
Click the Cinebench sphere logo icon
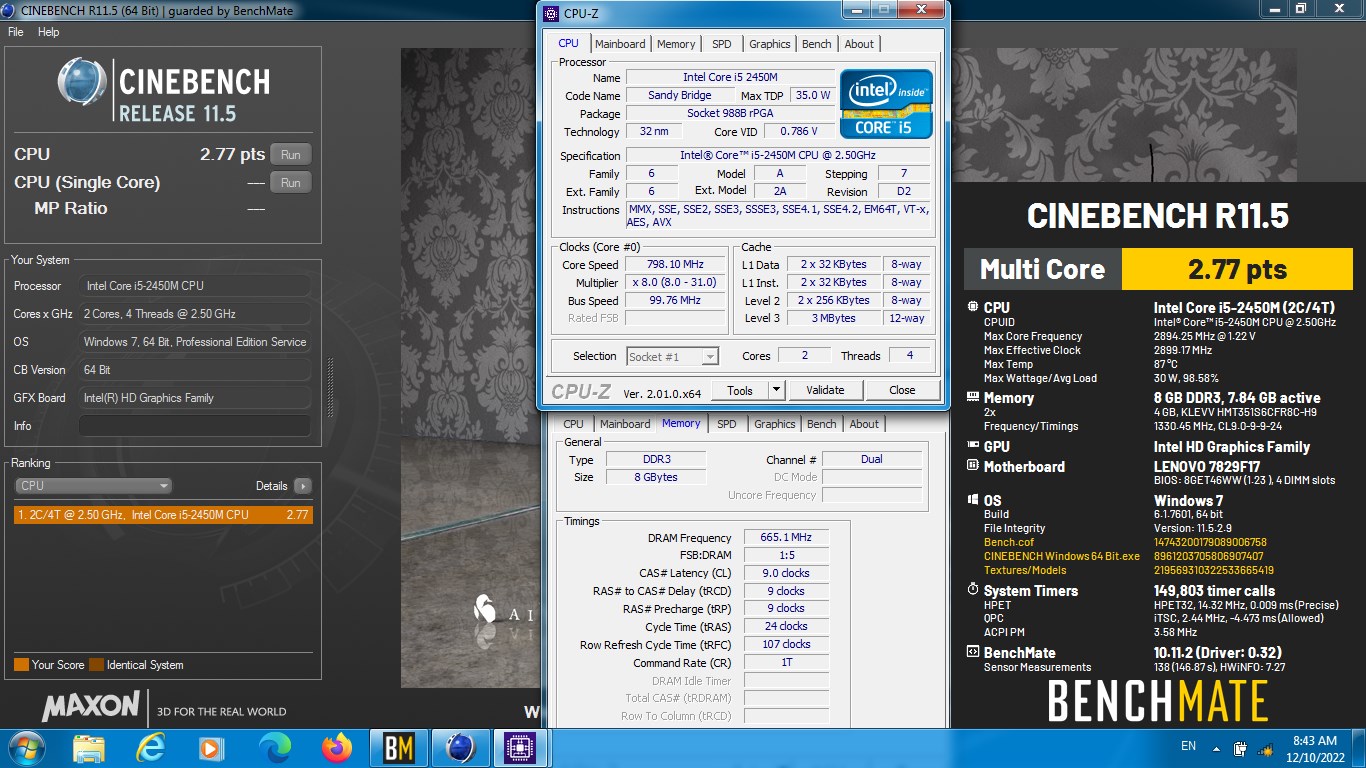click(x=83, y=83)
